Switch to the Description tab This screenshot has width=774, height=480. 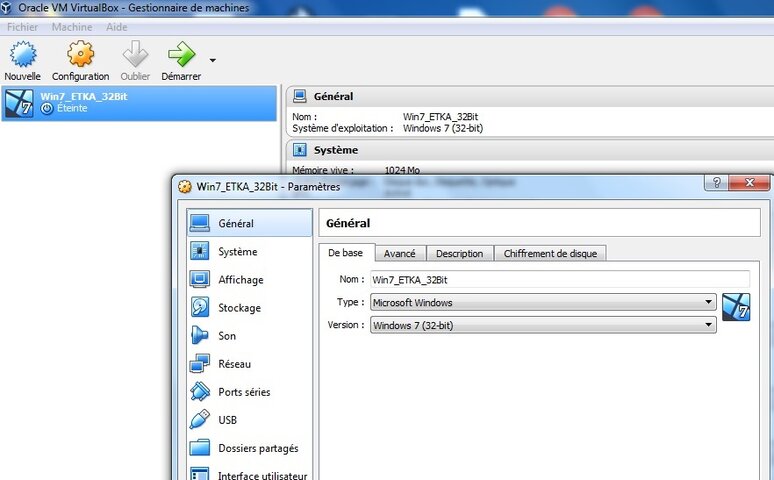click(460, 254)
